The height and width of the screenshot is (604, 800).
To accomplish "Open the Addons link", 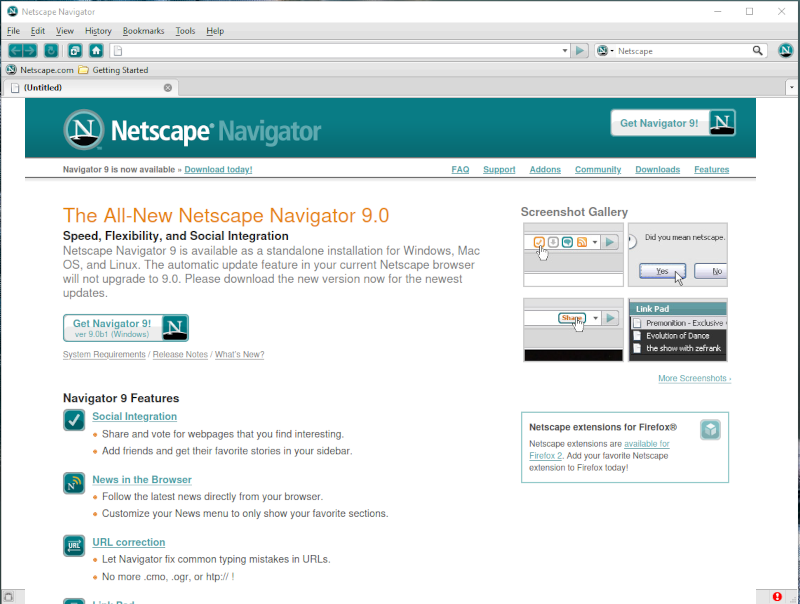I will [545, 169].
